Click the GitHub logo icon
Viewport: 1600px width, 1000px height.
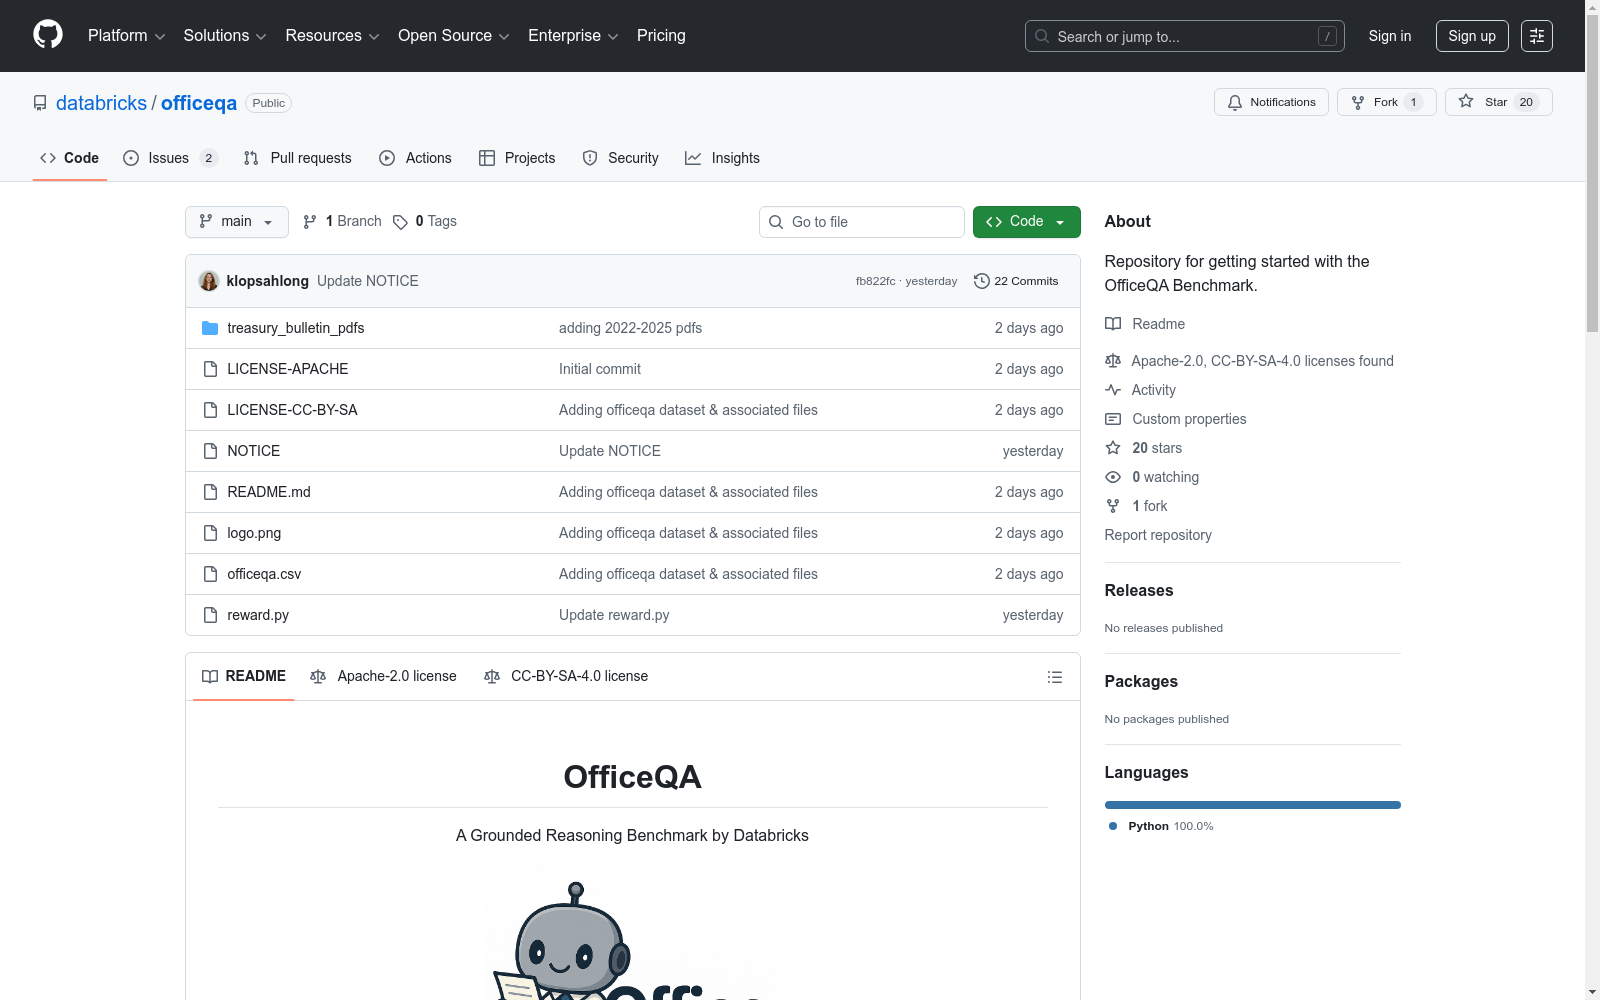point(48,35)
